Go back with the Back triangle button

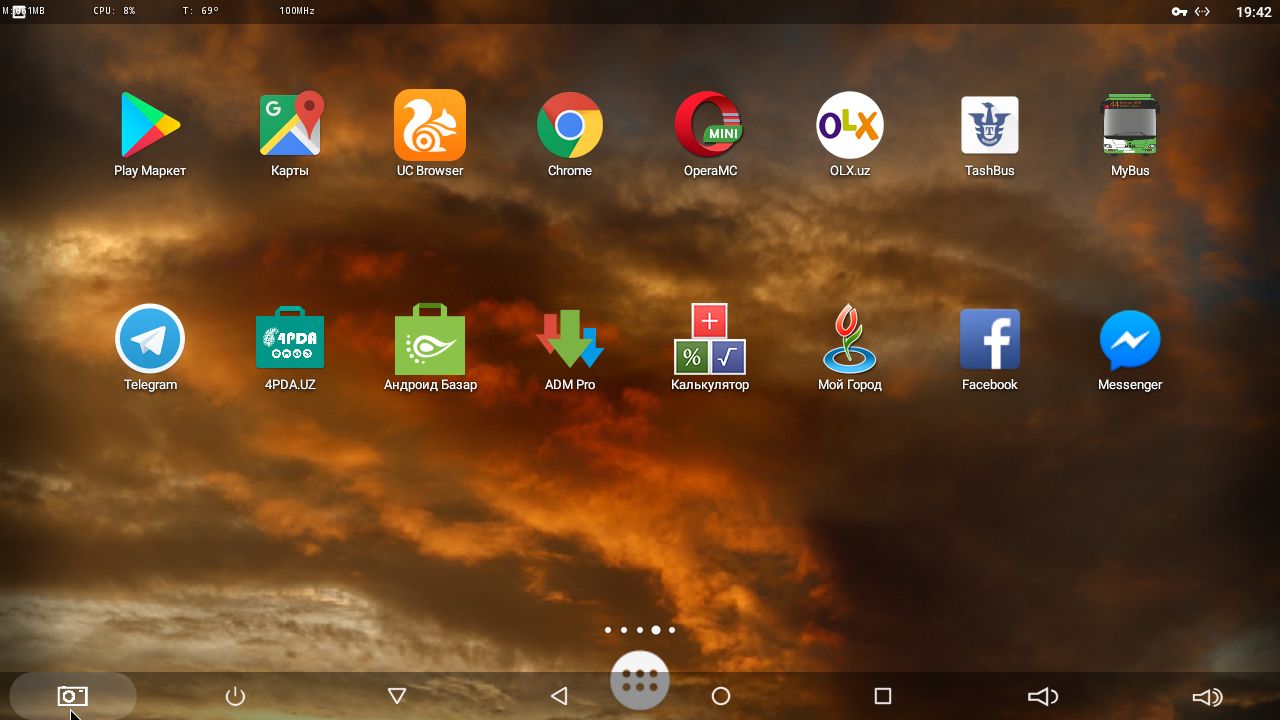559,696
